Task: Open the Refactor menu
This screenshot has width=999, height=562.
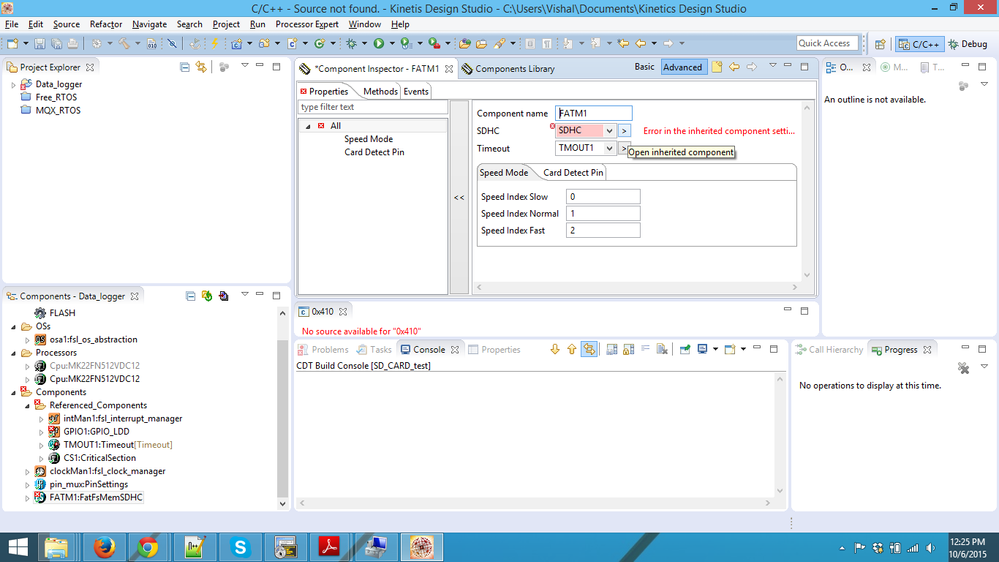Action: click(106, 24)
